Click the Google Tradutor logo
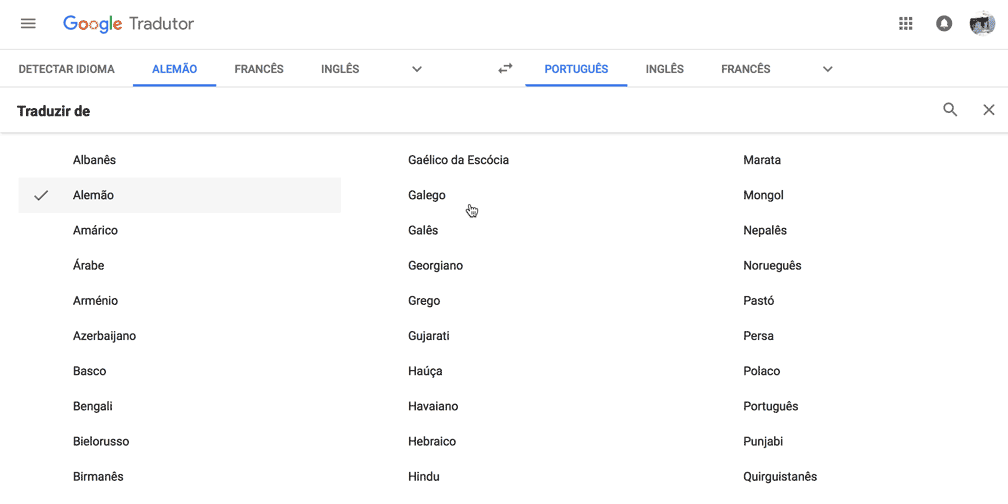Viewport: 1008px width, 504px height. (x=129, y=24)
